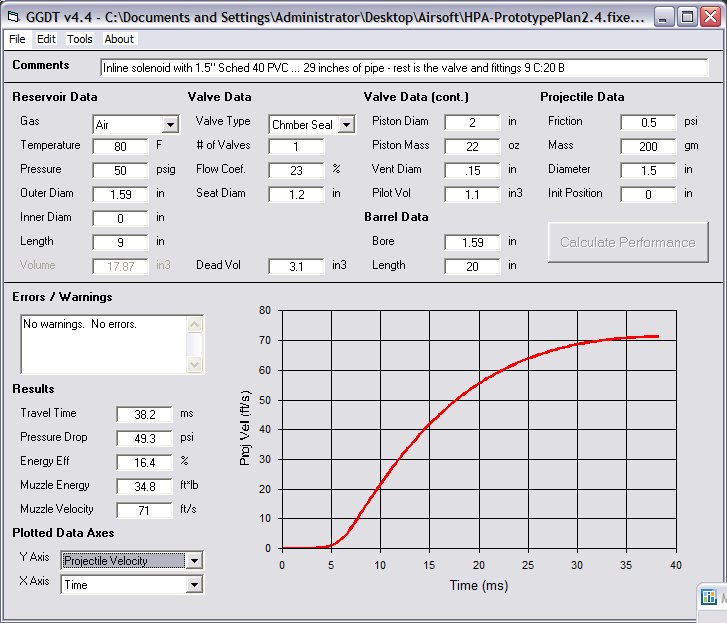This screenshot has width=727, height=623.
Task: Click the Flow Coef. value field
Action: 296,170
